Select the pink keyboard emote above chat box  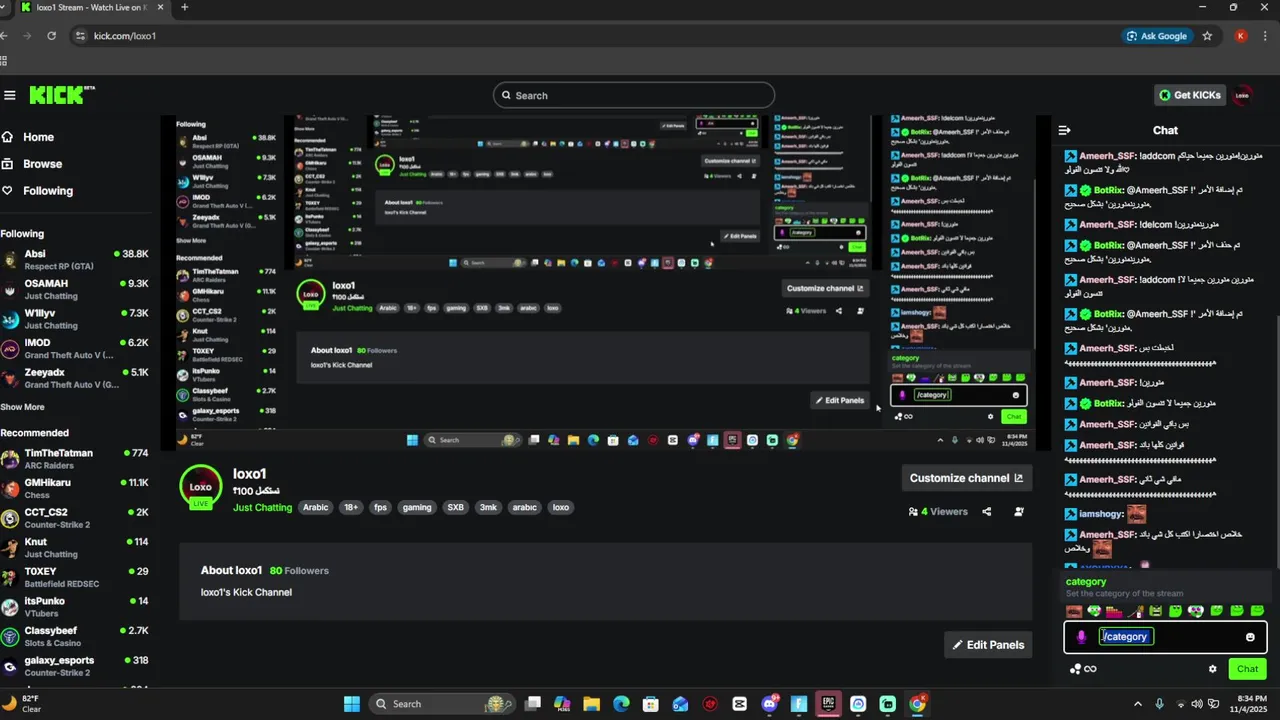(1114, 611)
